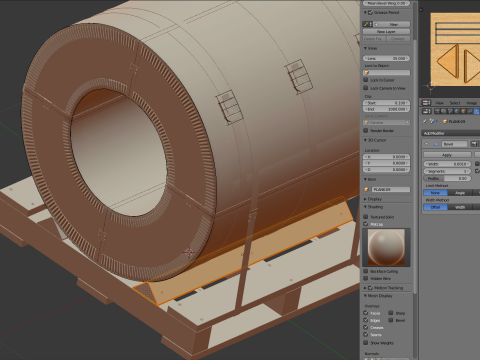Expand the Display panel

pos(365,199)
